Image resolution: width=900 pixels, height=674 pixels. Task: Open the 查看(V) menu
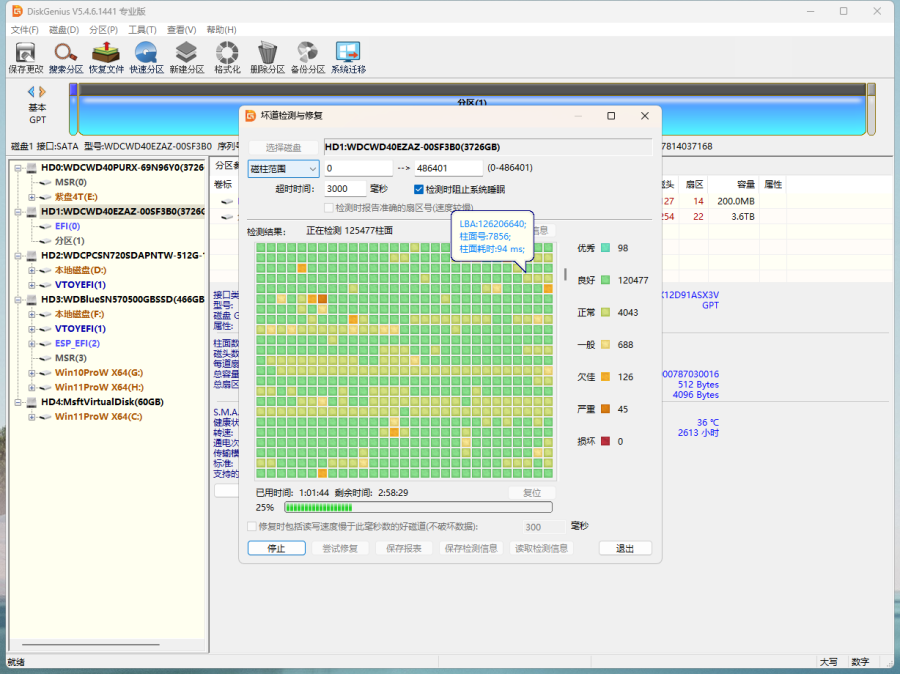pyautogui.click(x=181, y=30)
